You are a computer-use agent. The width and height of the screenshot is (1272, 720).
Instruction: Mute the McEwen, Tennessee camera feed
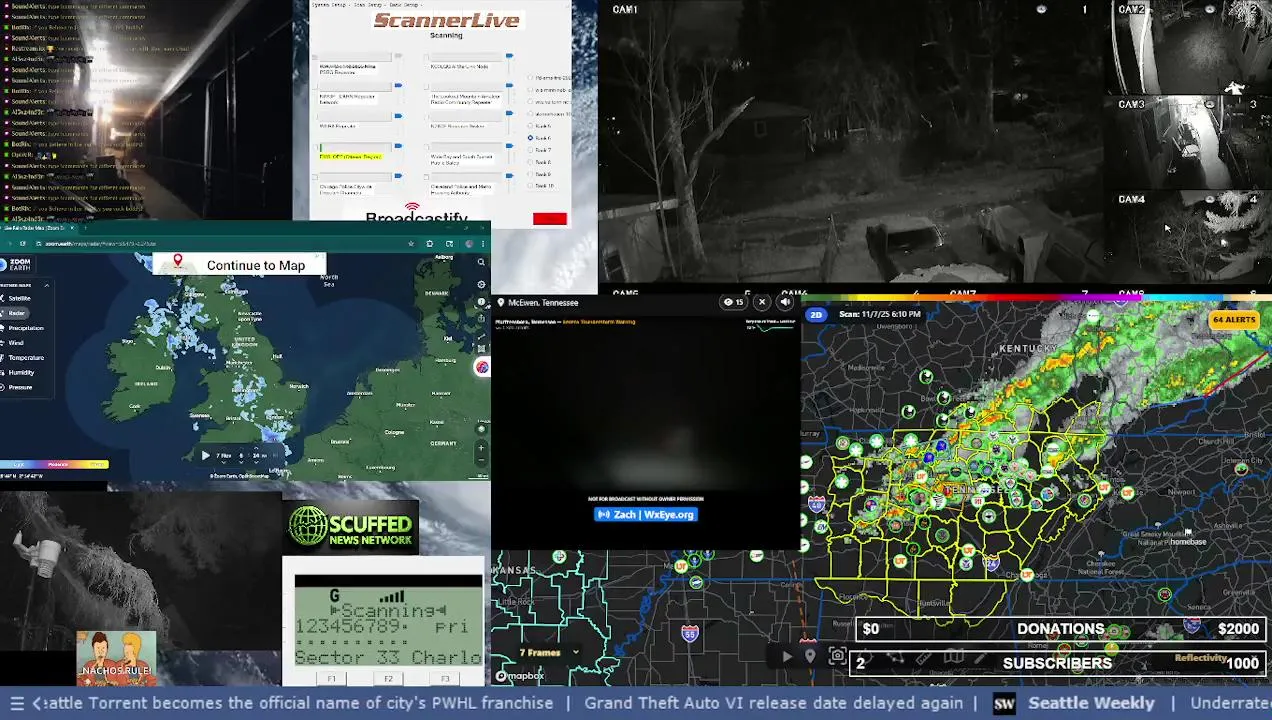coord(785,302)
